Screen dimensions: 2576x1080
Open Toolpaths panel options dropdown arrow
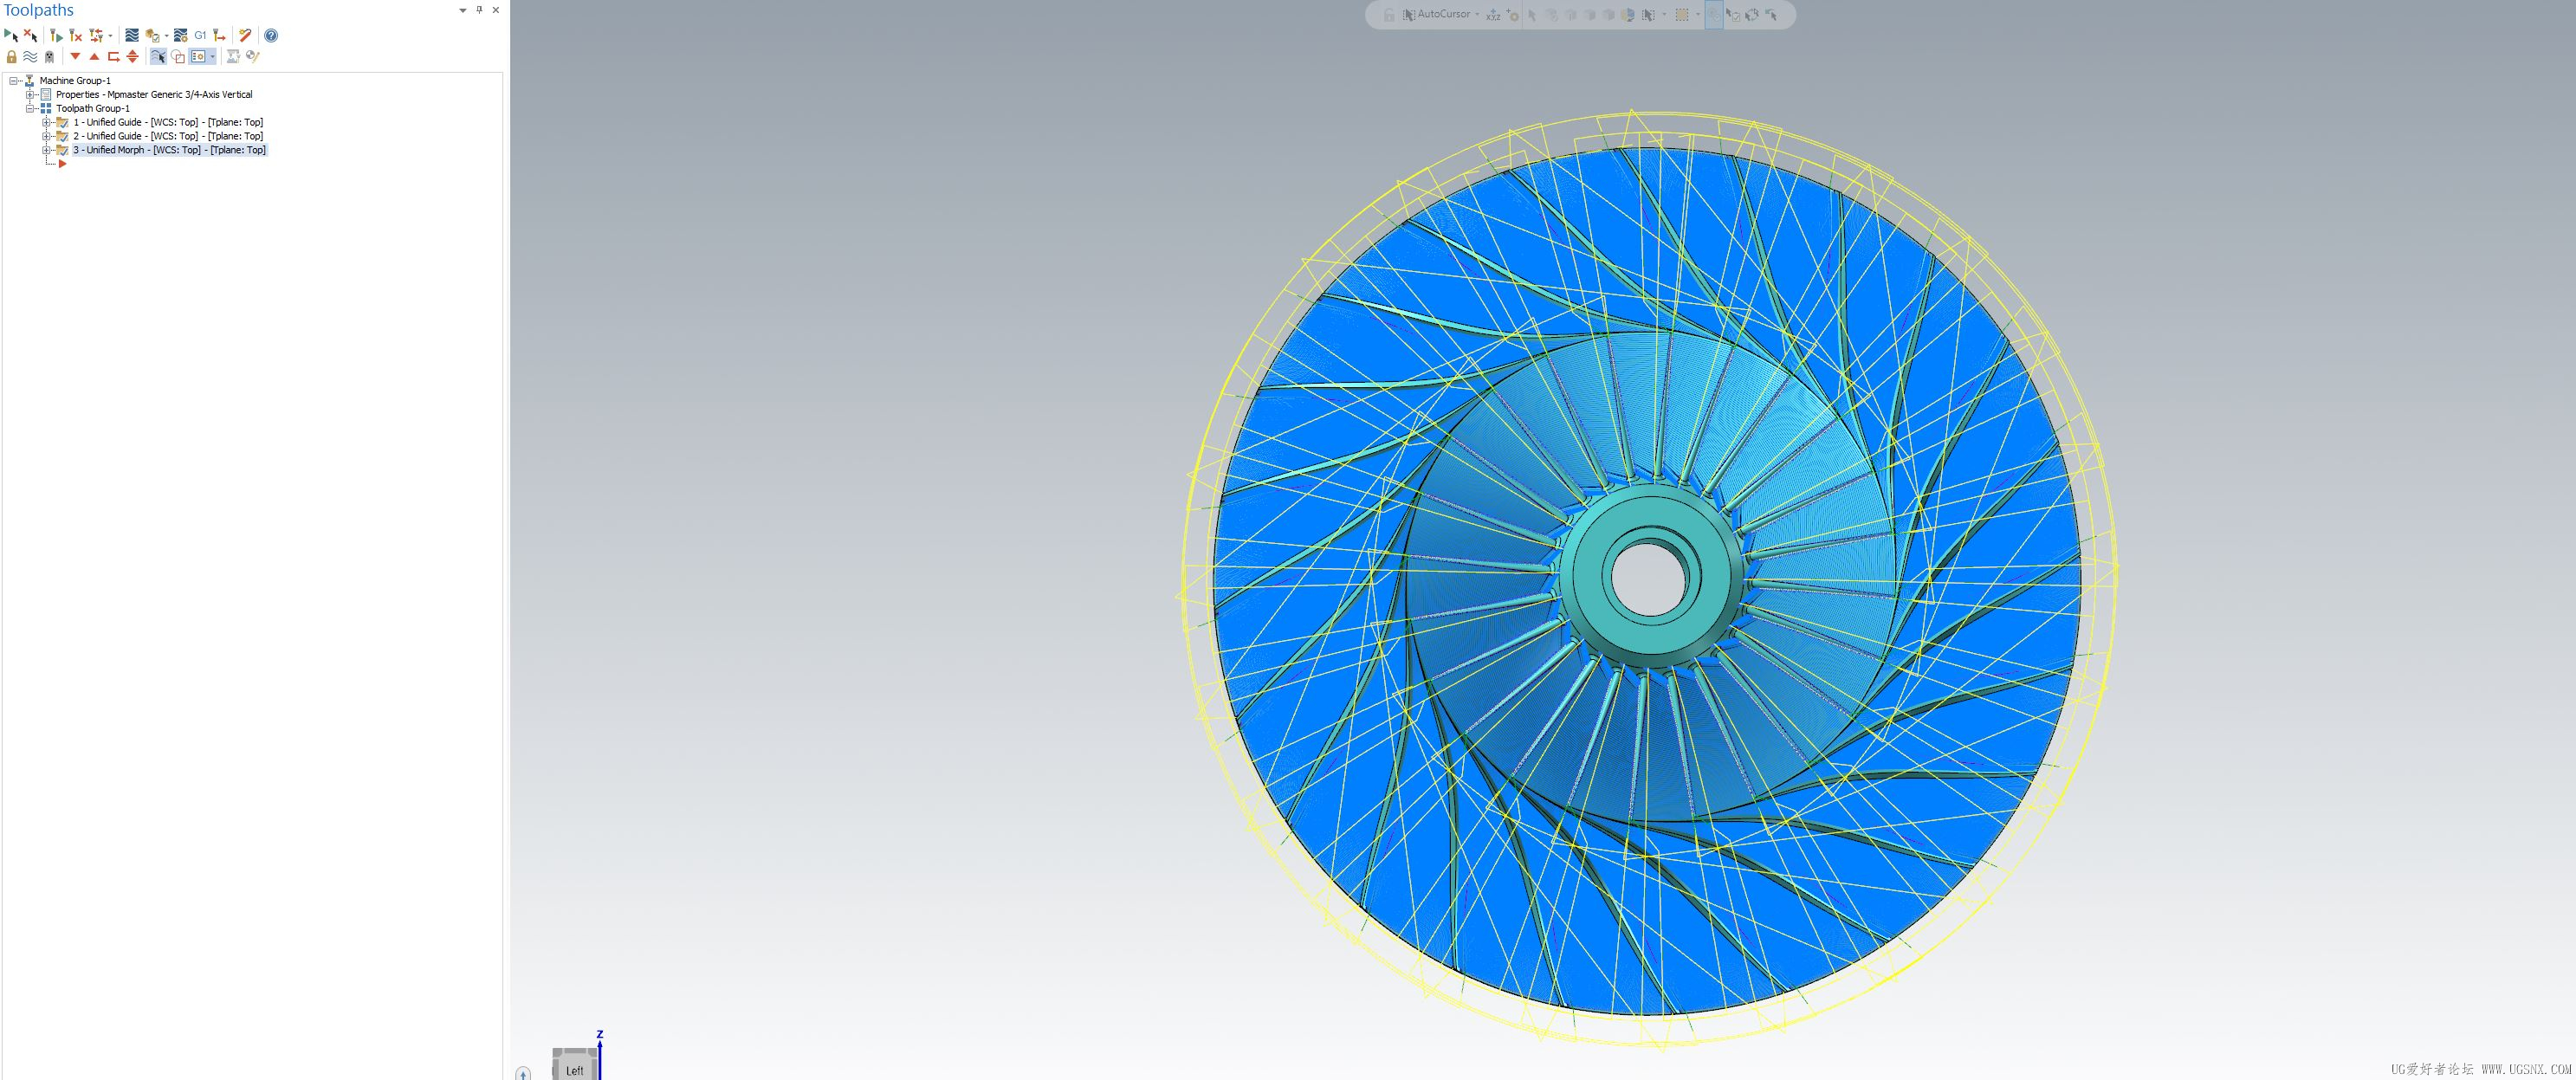click(x=463, y=10)
